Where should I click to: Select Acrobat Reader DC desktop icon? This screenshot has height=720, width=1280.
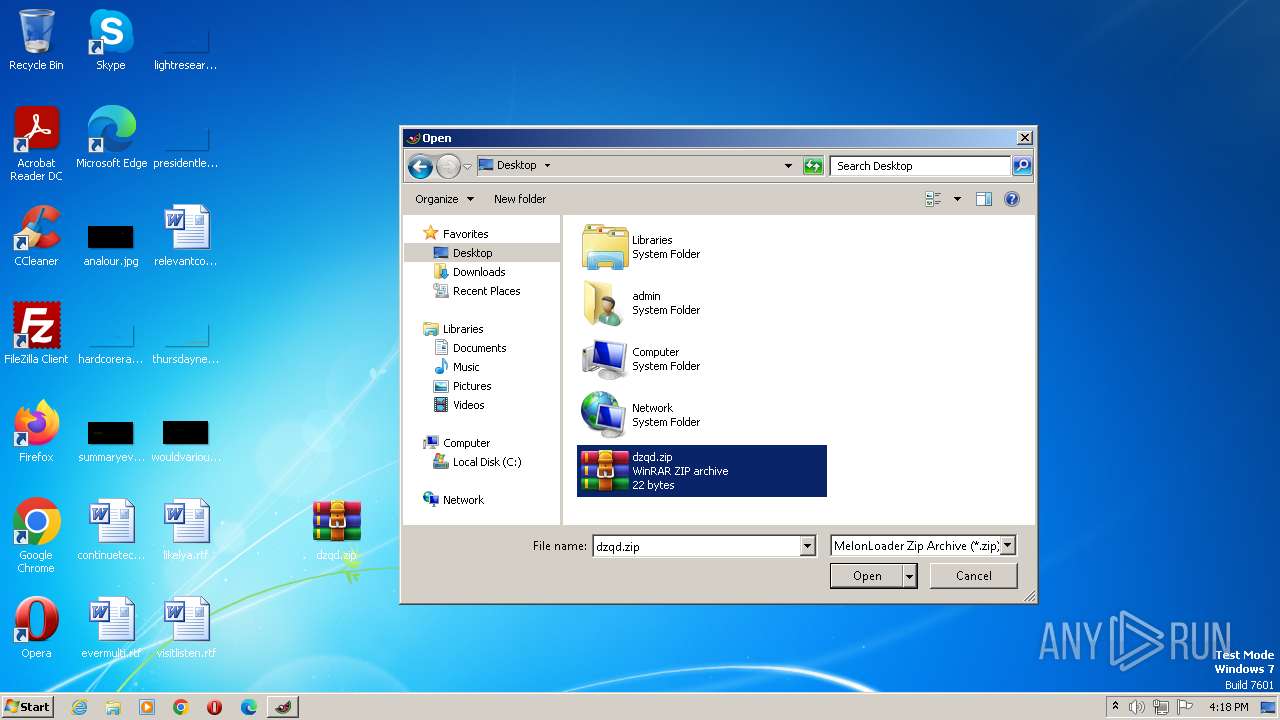click(x=36, y=144)
